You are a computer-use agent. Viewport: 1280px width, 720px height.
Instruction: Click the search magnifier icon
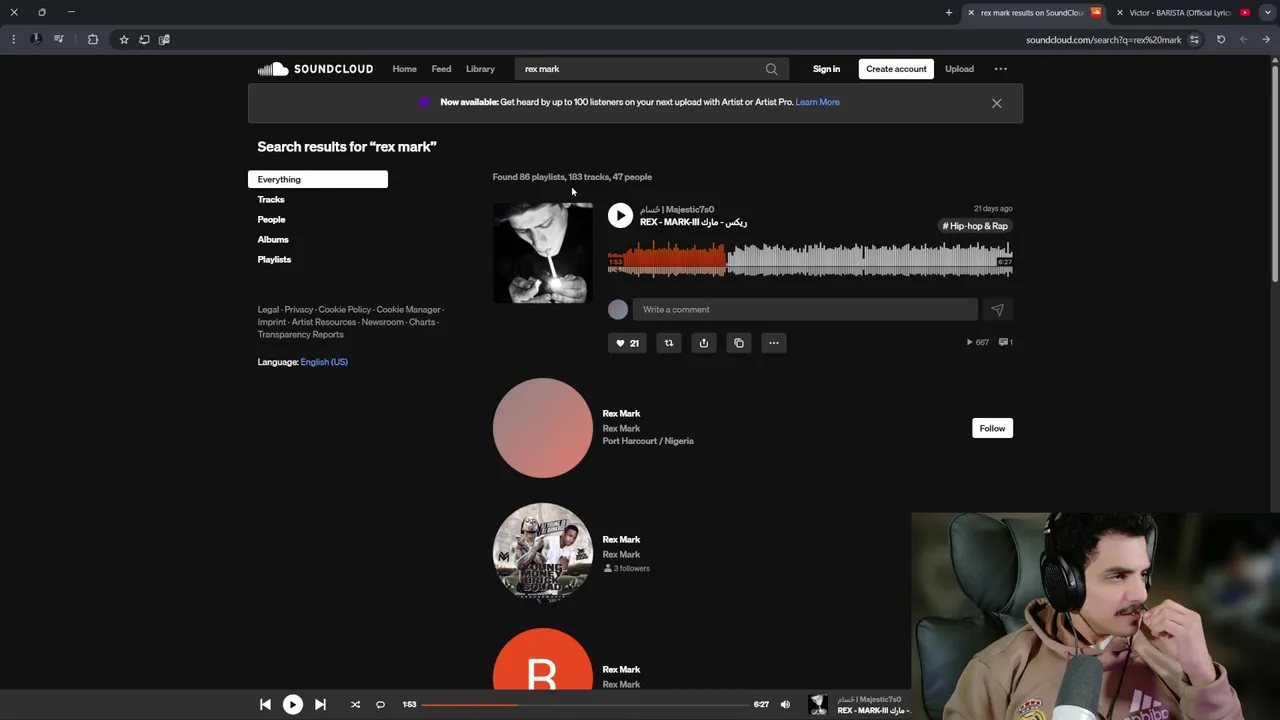click(x=771, y=69)
